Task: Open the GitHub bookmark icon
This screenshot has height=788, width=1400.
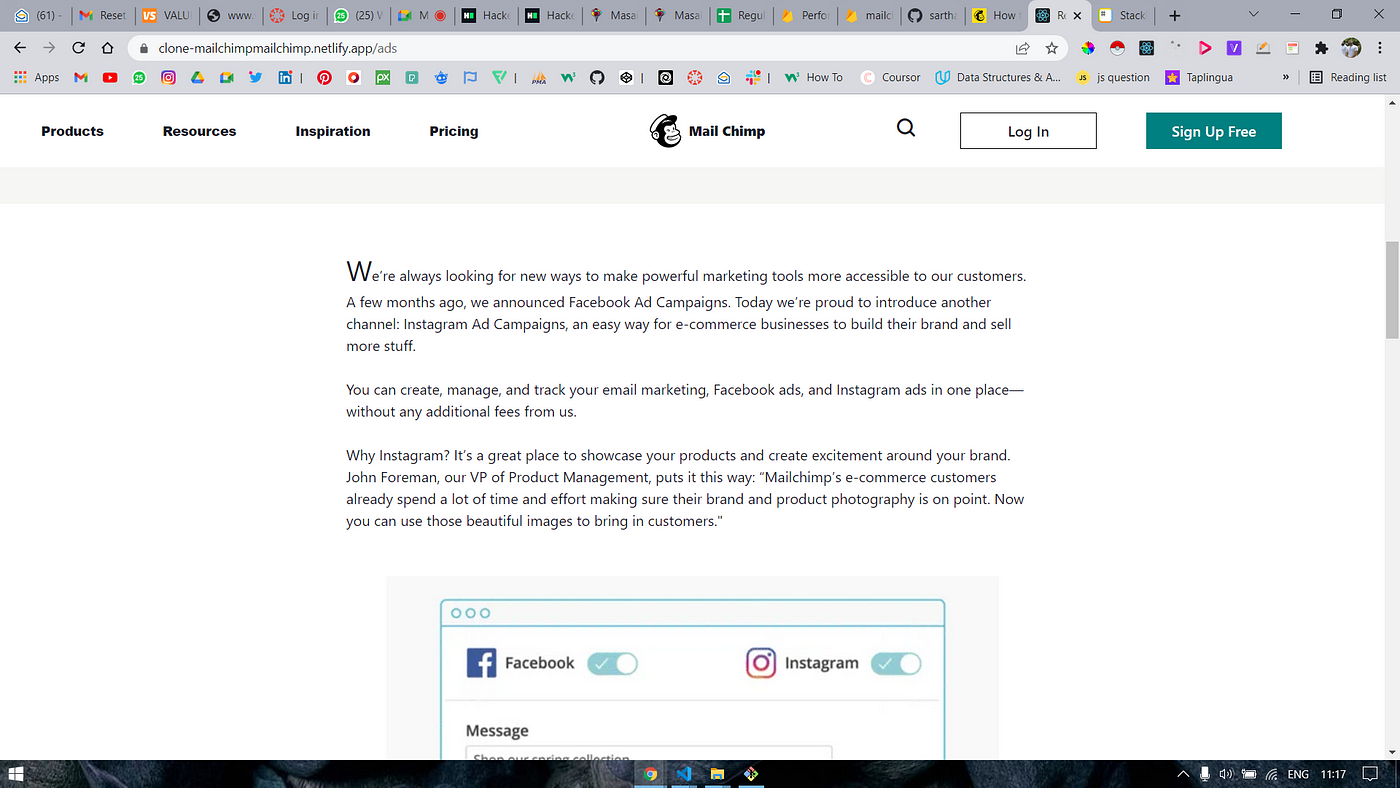Action: click(597, 77)
